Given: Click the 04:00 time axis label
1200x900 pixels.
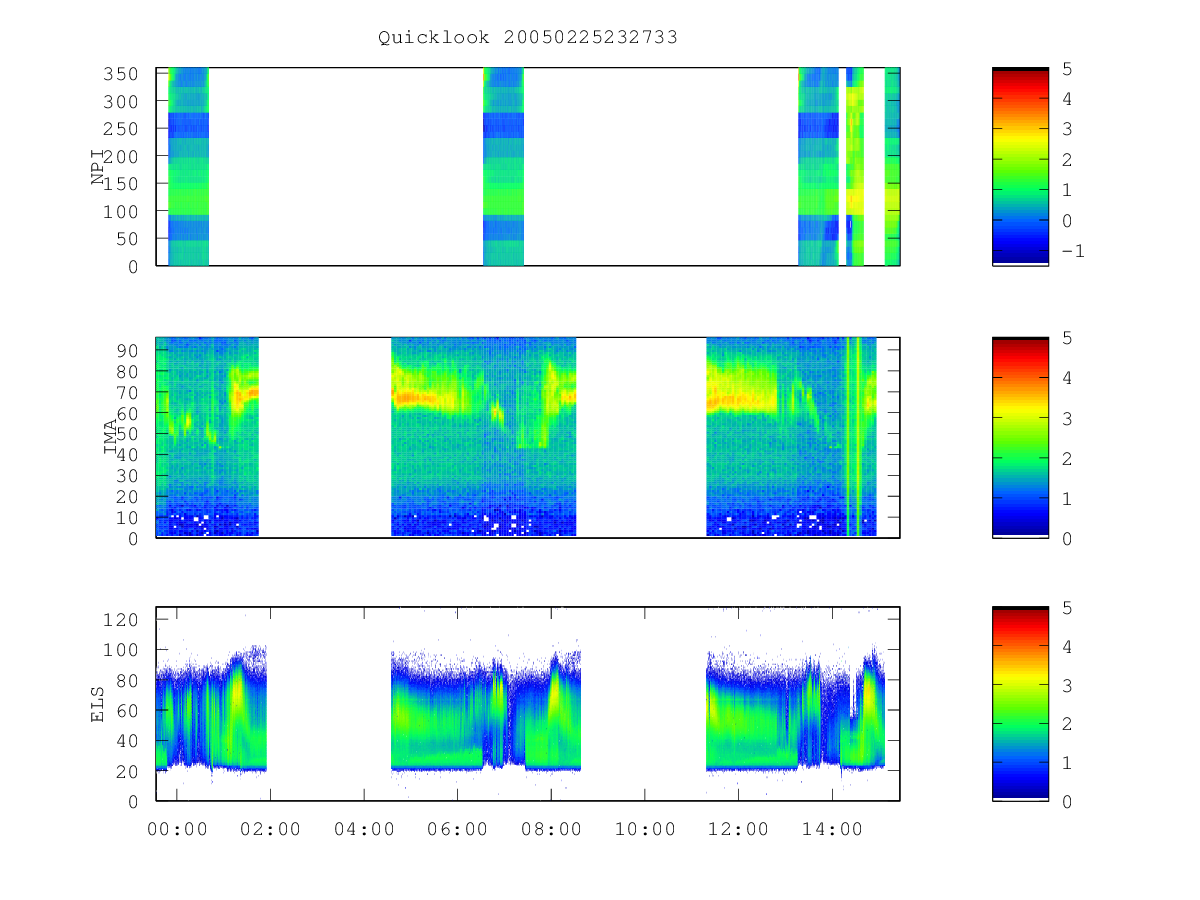Looking at the screenshot, I should coord(364,828).
